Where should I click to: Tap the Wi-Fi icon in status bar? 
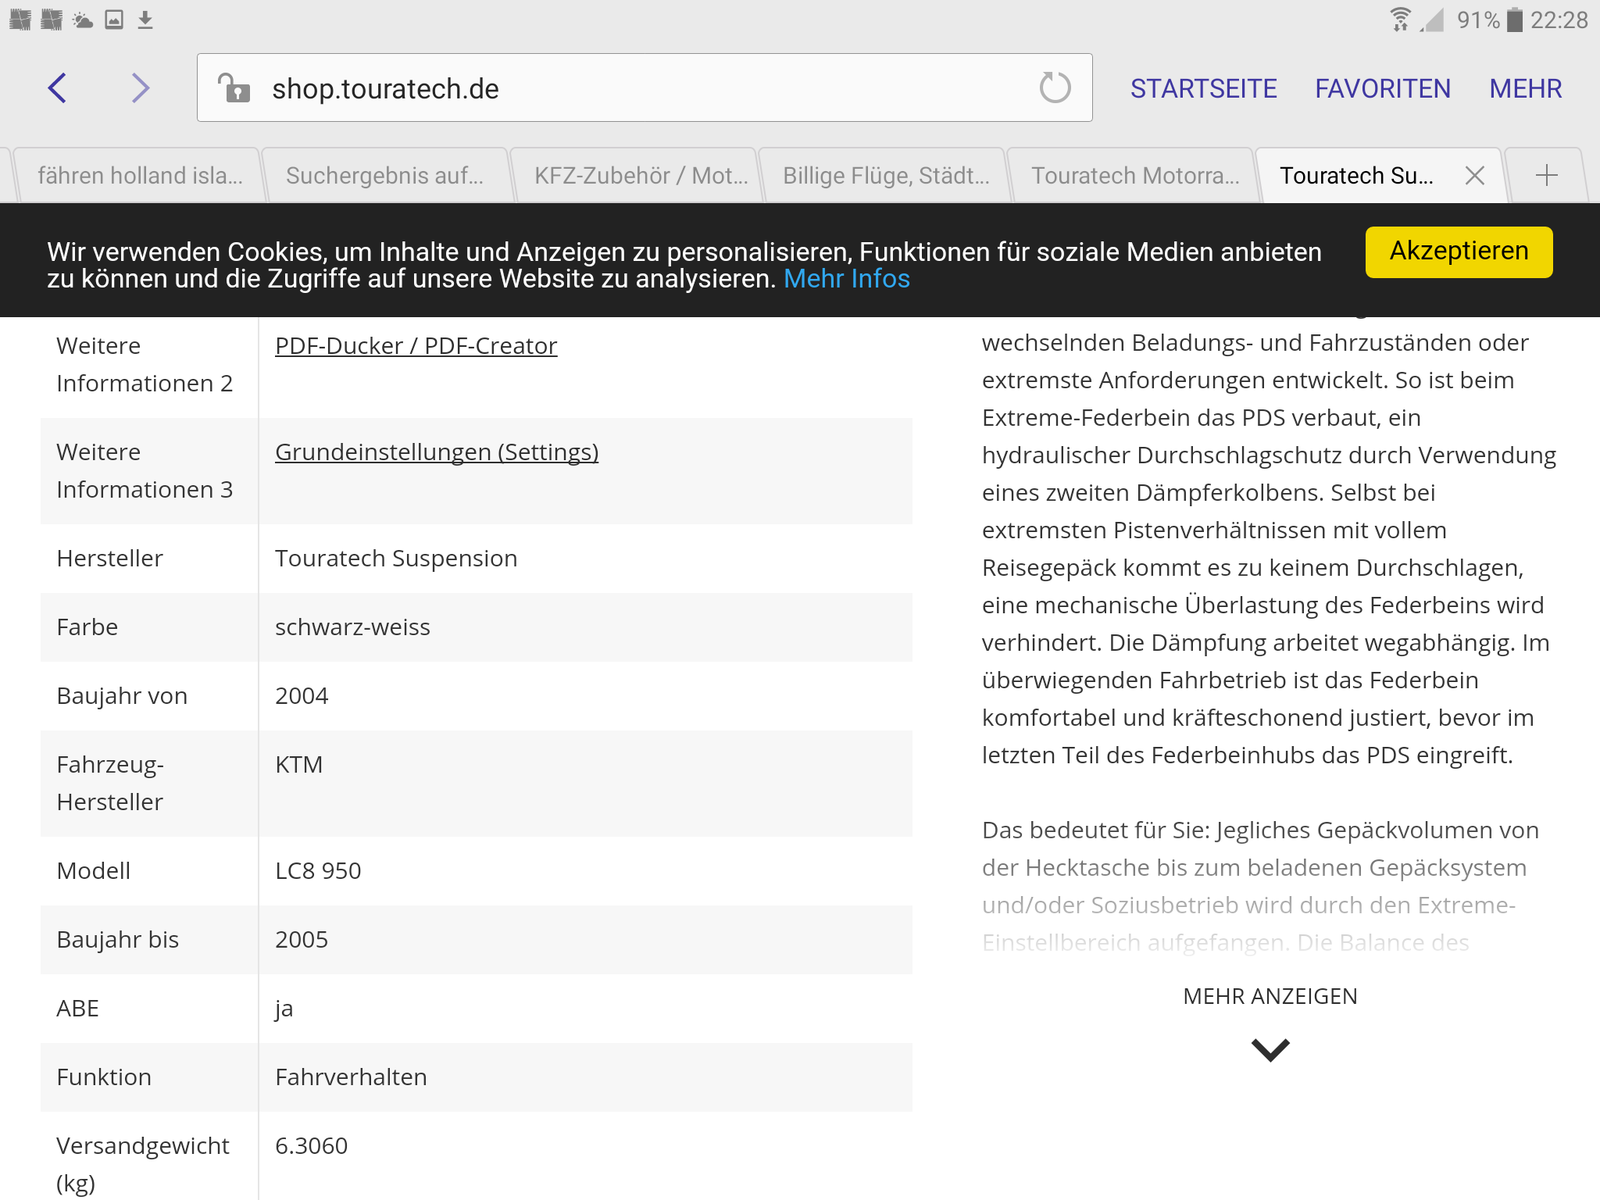(x=1400, y=20)
